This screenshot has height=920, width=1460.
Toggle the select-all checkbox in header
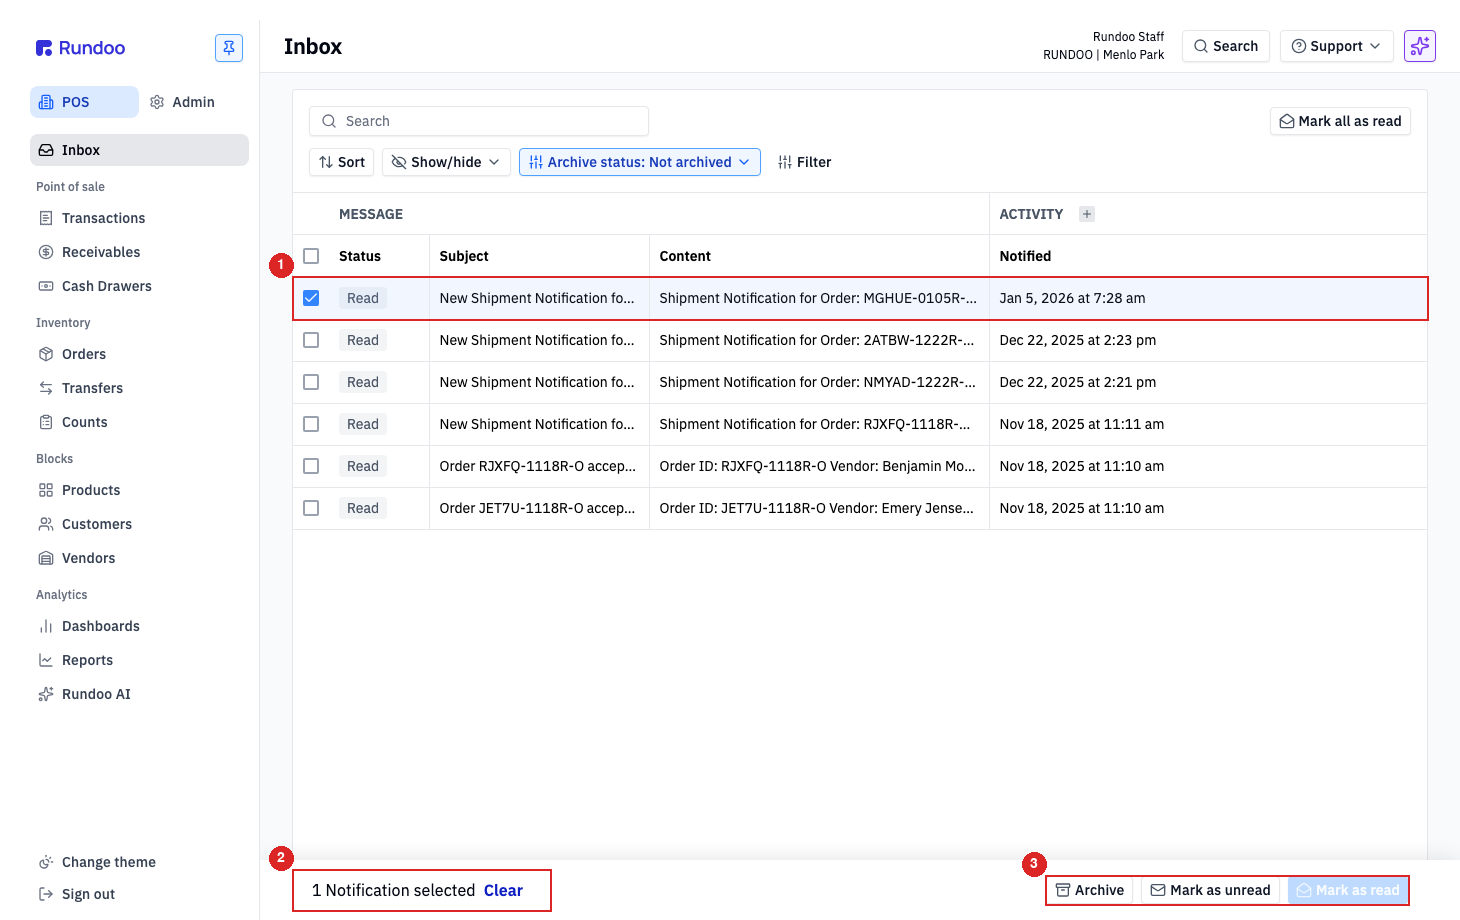click(311, 256)
